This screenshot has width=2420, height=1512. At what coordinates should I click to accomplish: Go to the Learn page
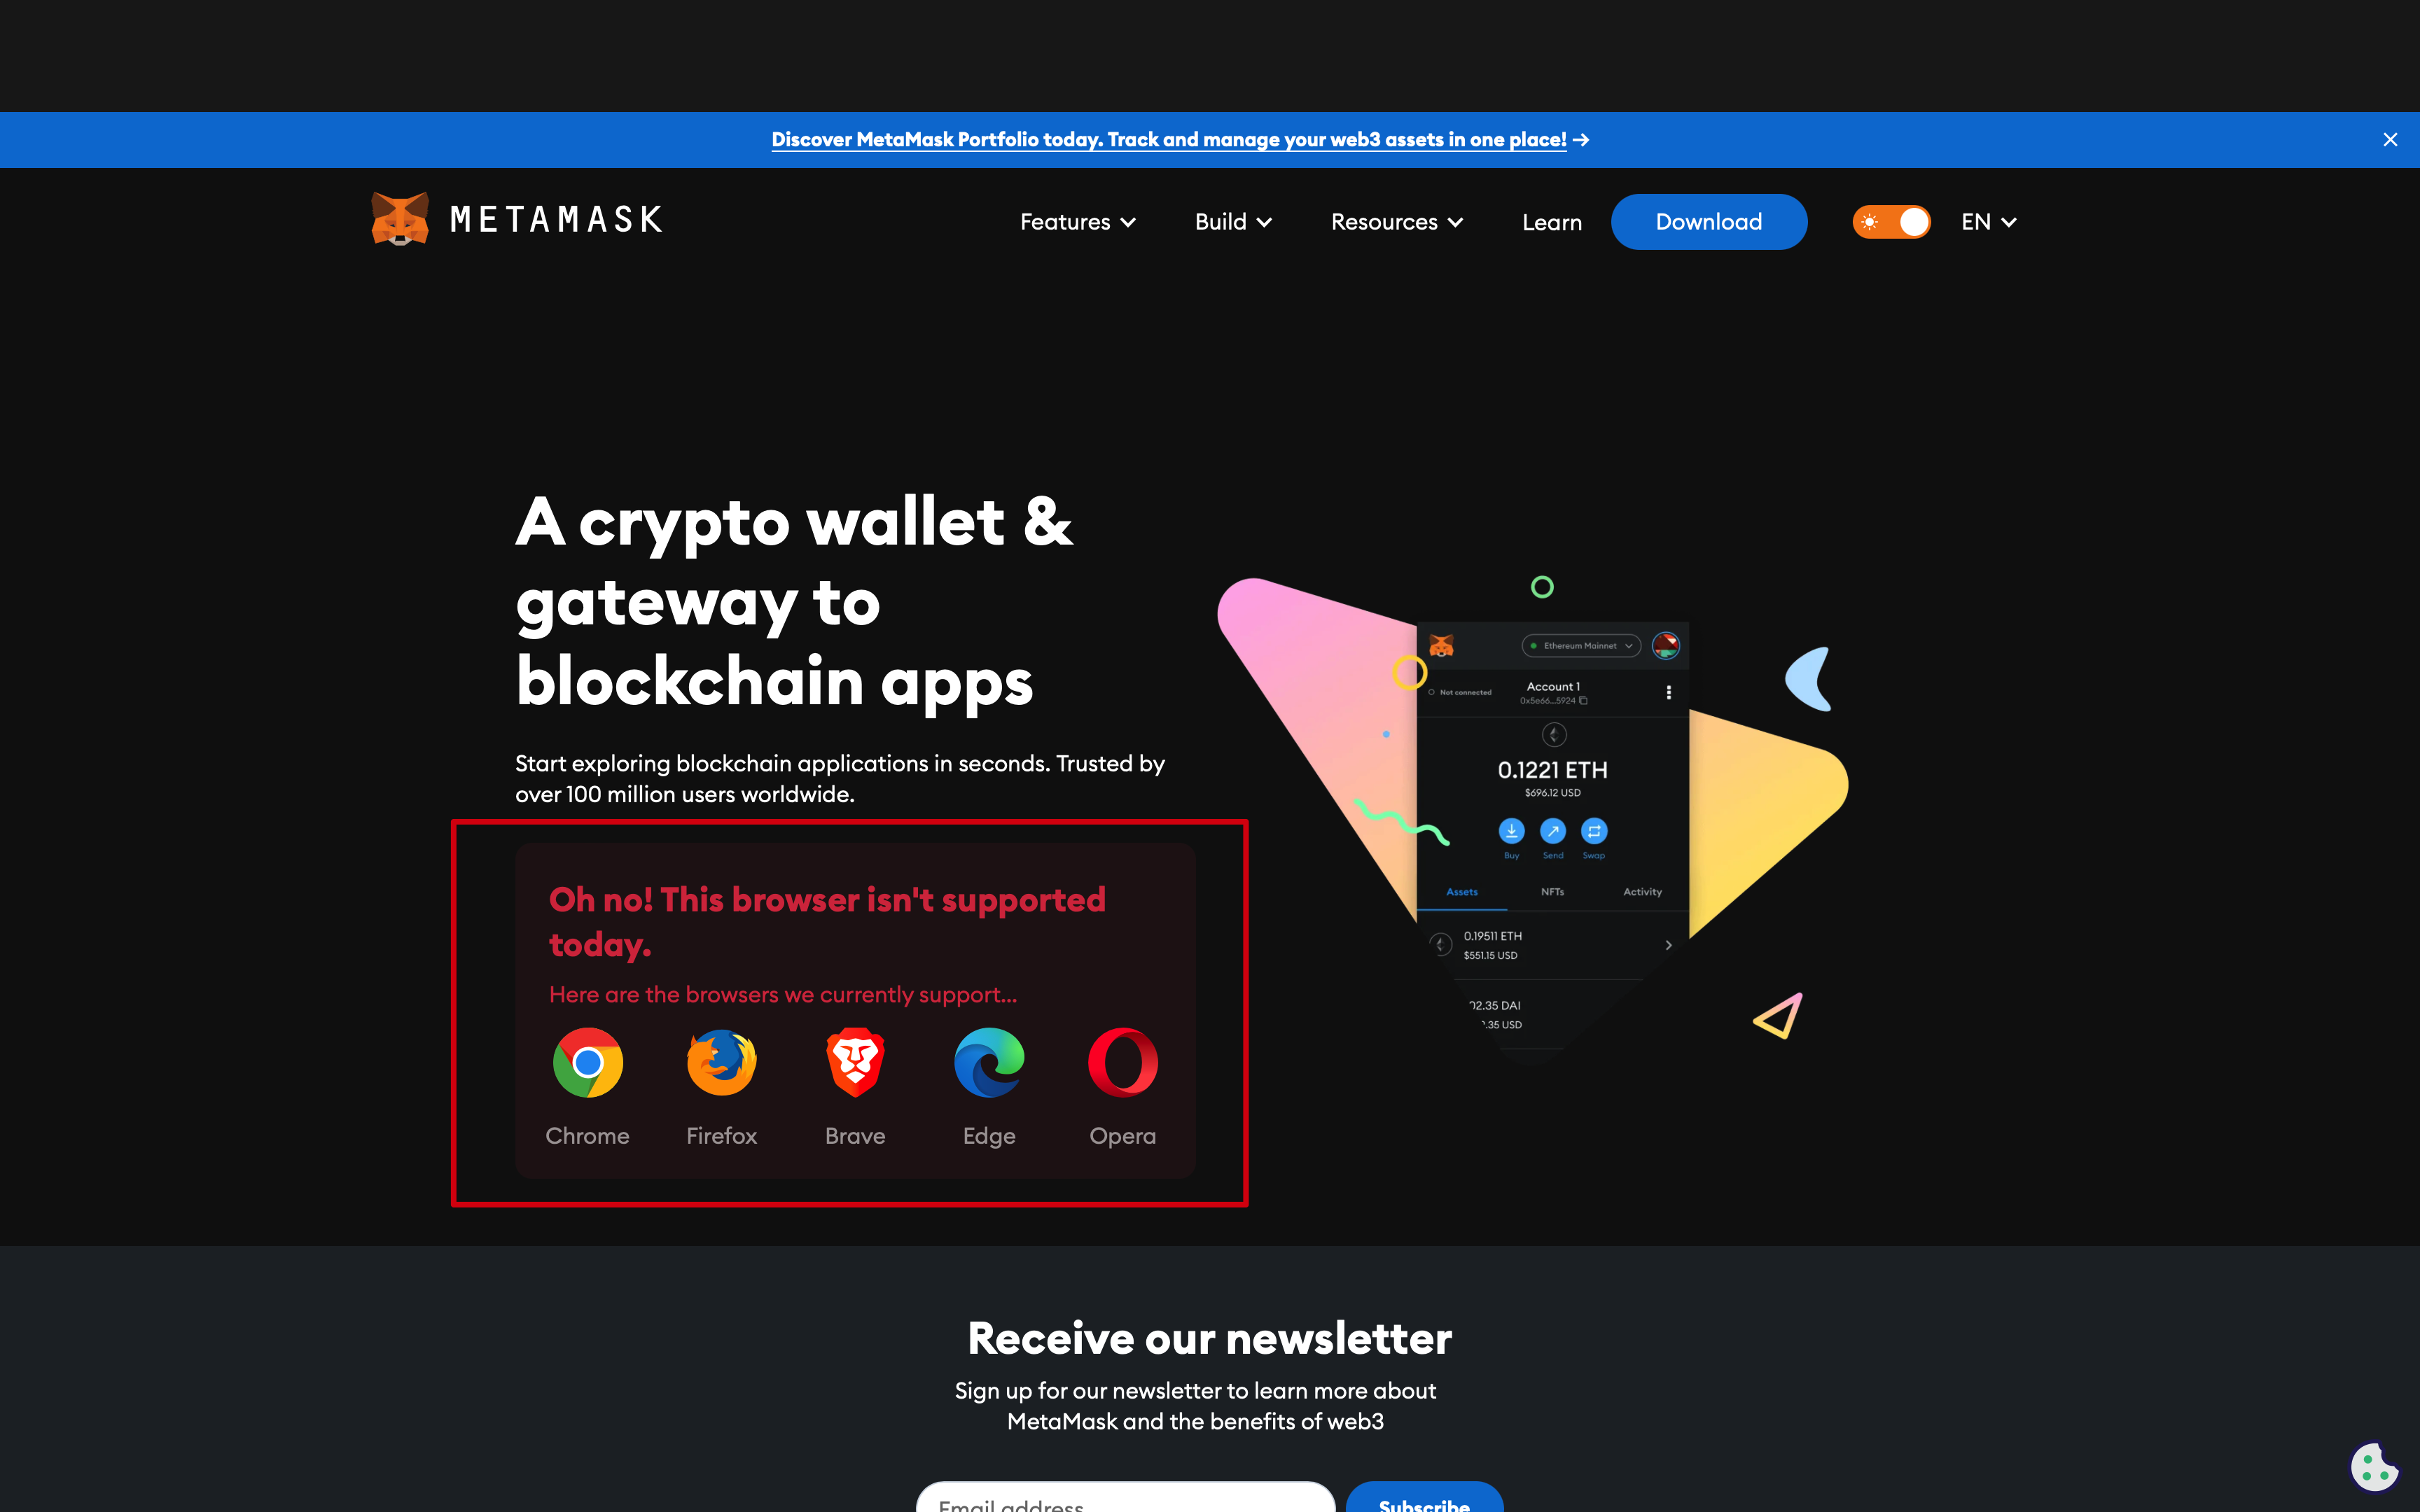tap(1552, 222)
